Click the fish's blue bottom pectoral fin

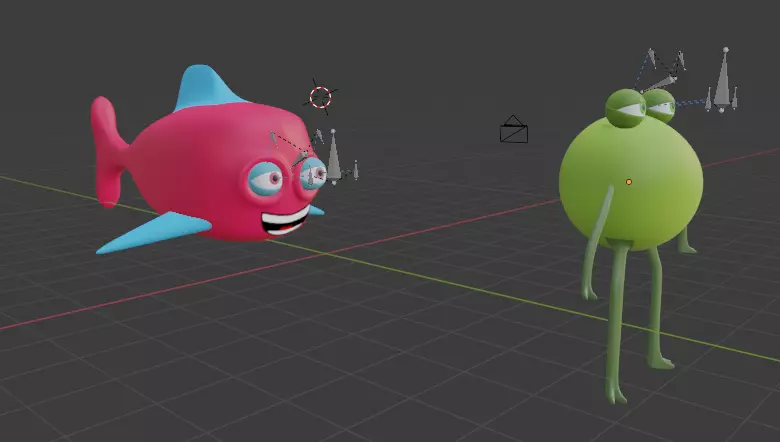[152, 231]
